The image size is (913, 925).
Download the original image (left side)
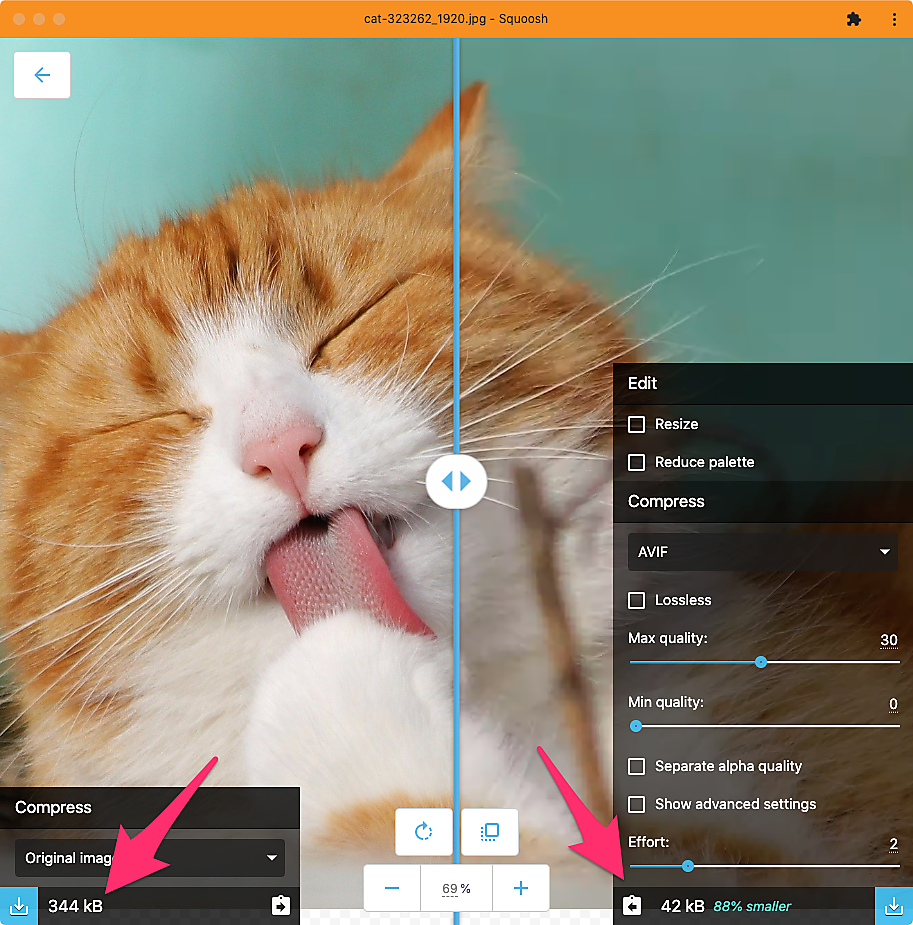[x=19, y=906]
